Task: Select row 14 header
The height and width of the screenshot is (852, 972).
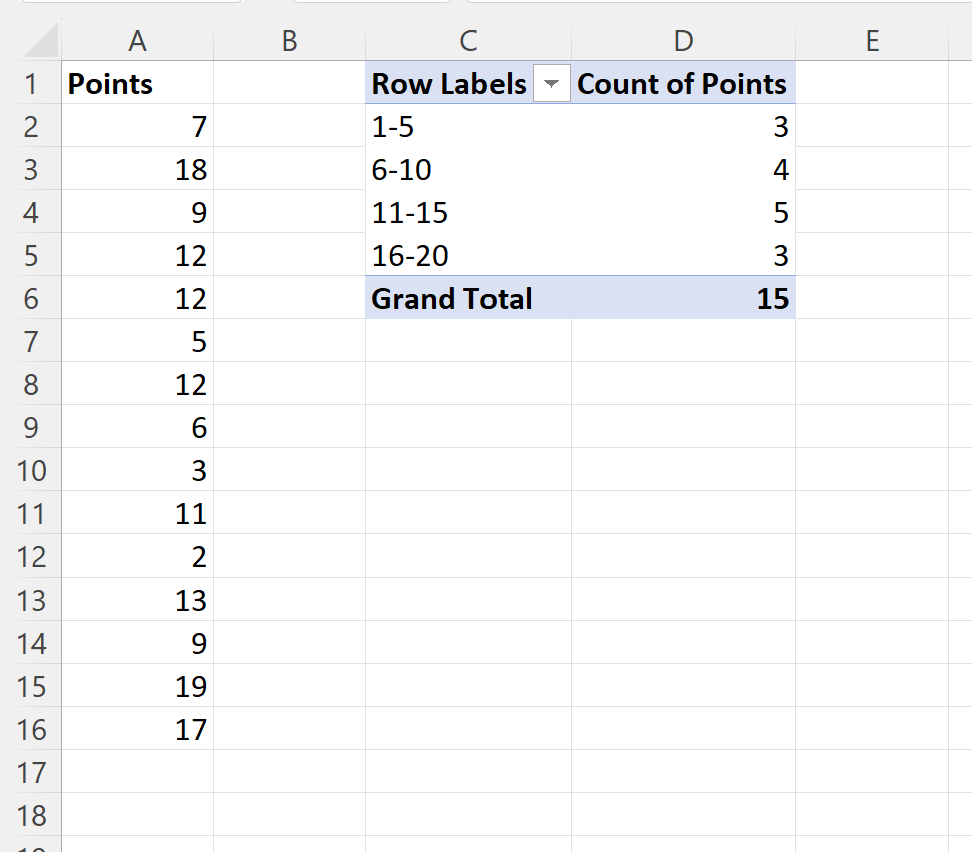Action: [31, 643]
